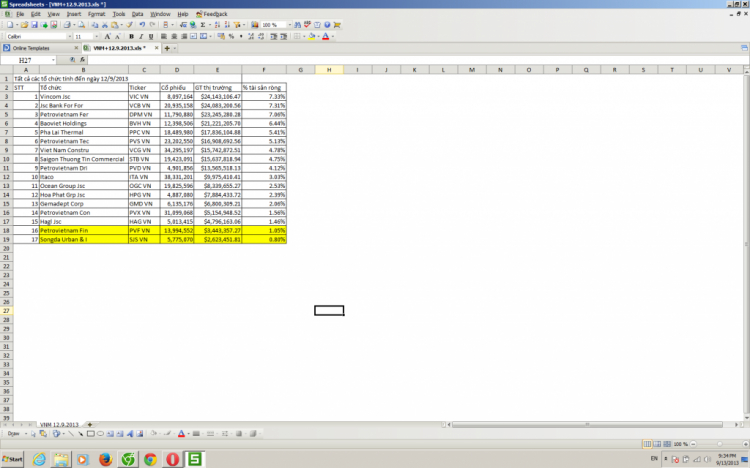The height and width of the screenshot is (468, 750).
Task: Click the Merge and Center icon
Action: [x=203, y=36]
